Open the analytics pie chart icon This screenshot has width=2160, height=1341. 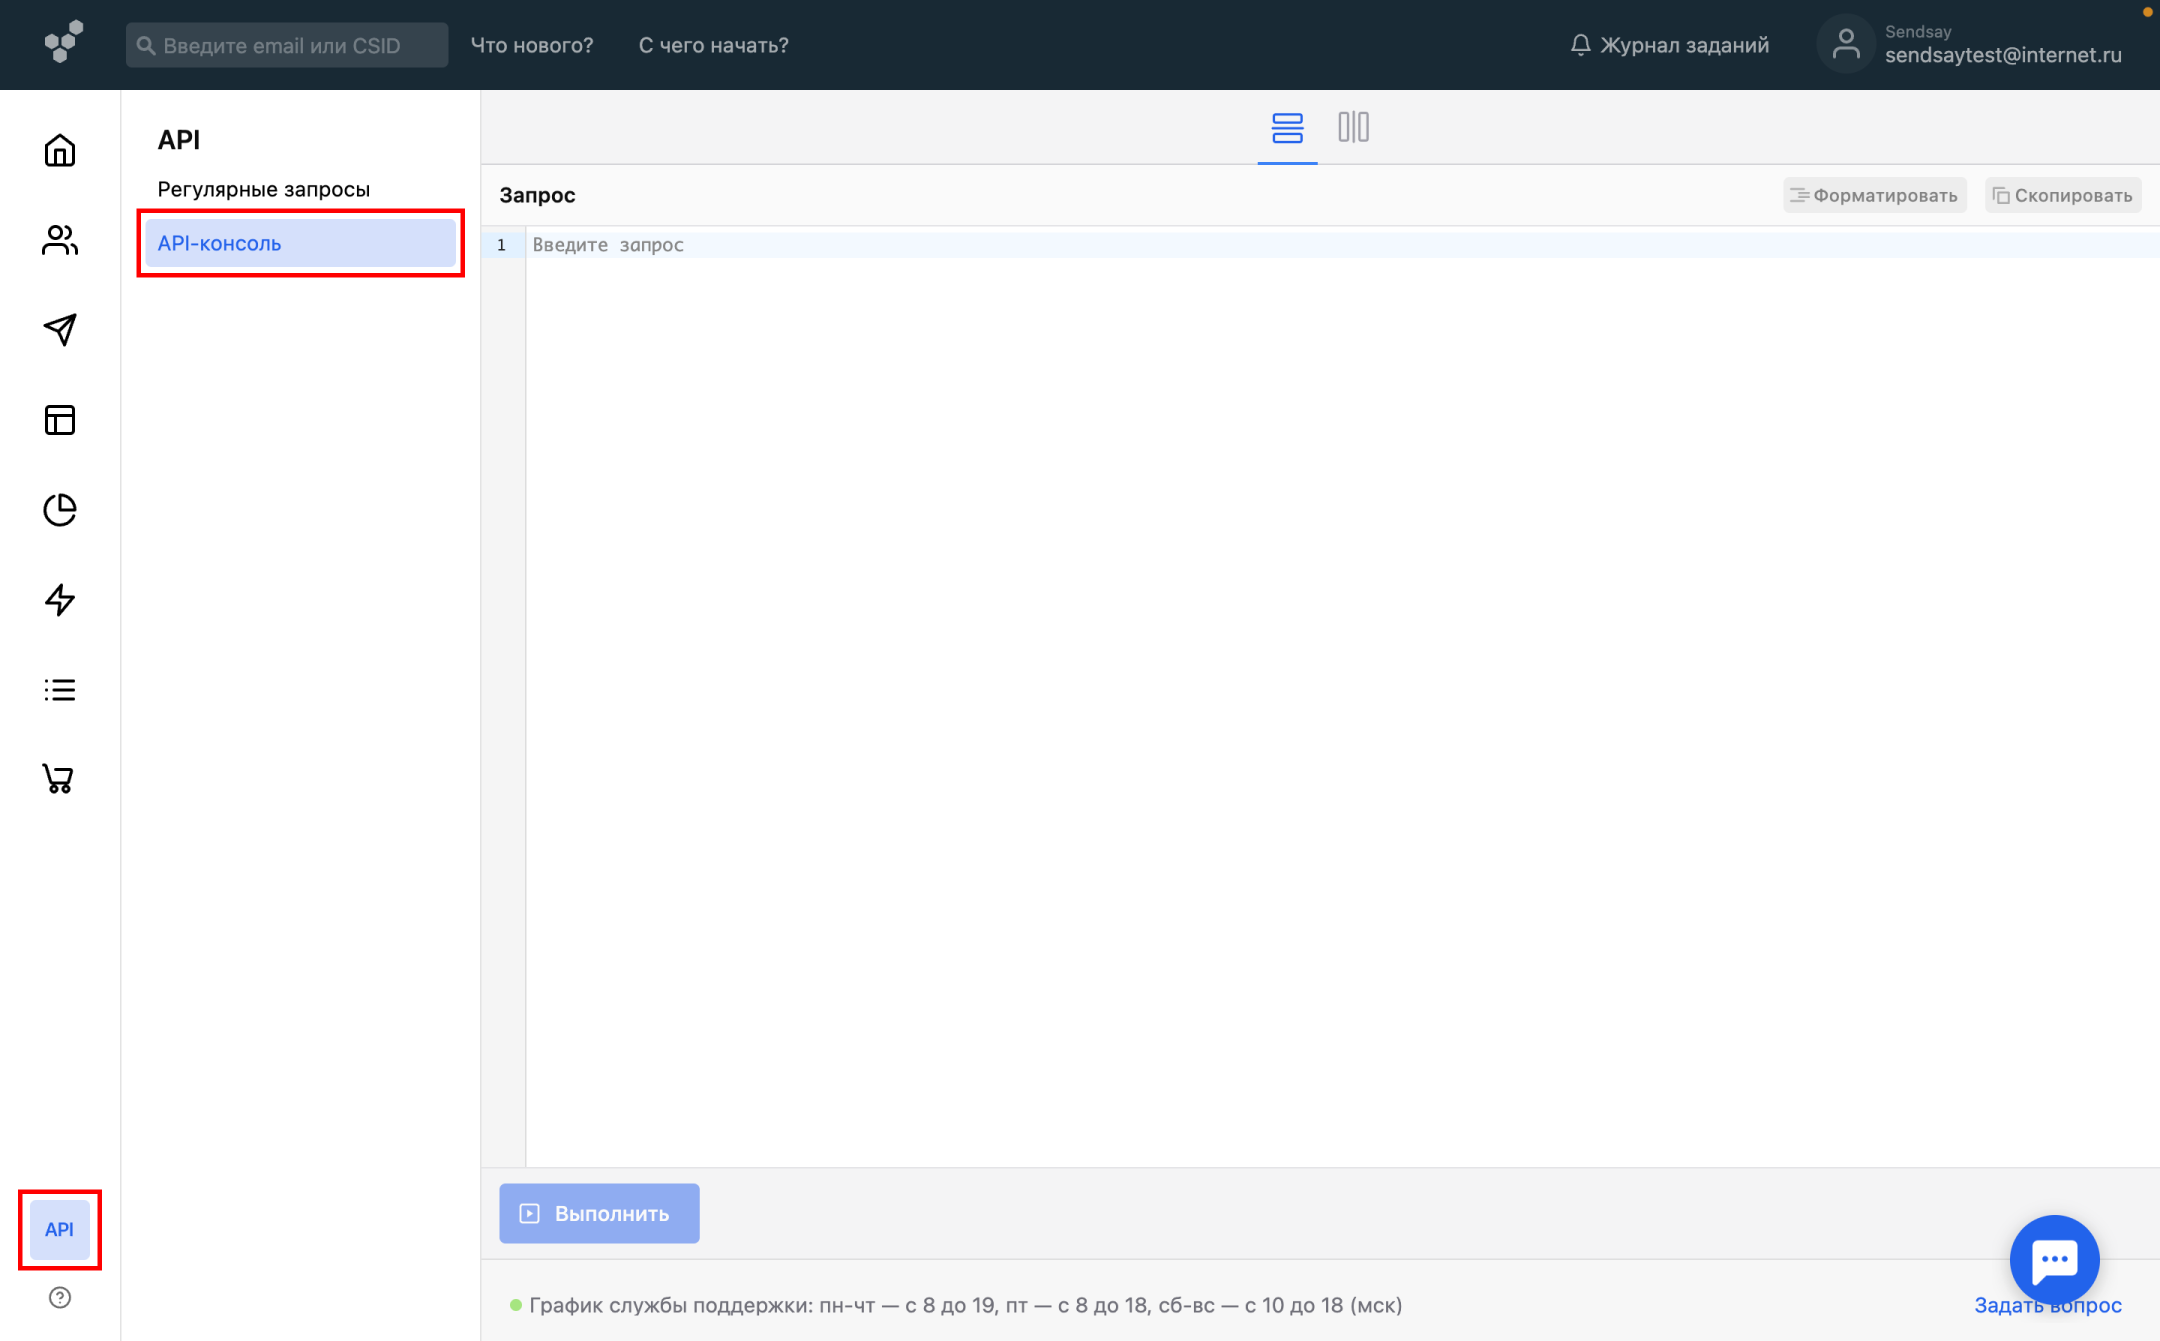[x=60, y=510]
